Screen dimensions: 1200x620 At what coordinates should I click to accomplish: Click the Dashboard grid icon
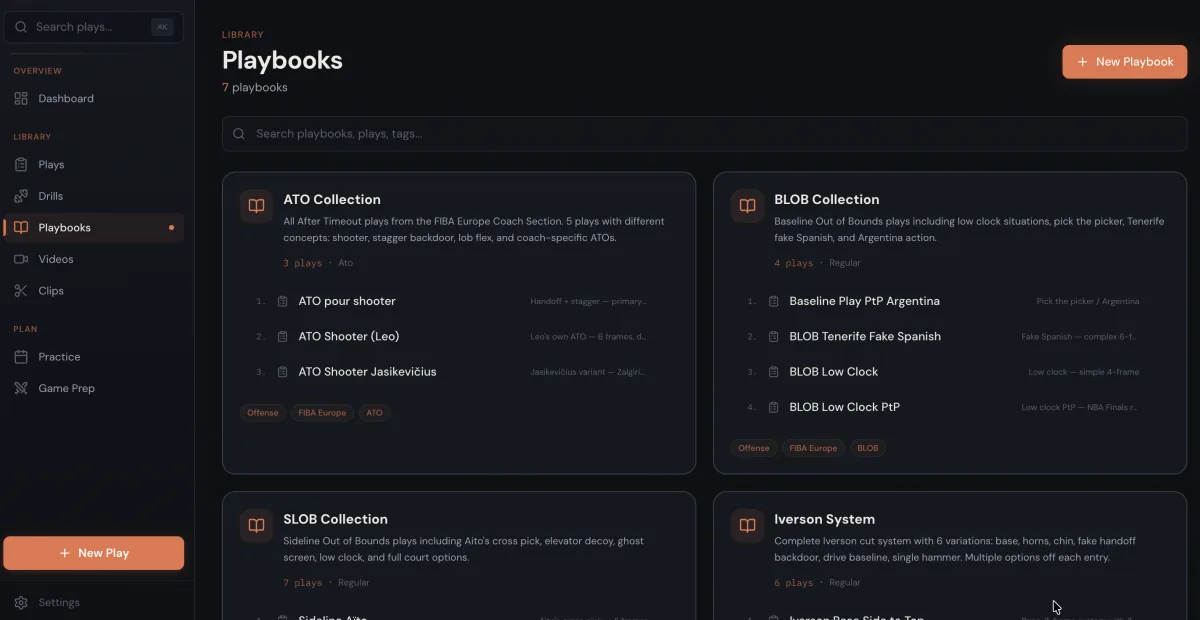[x=21, y=98]
